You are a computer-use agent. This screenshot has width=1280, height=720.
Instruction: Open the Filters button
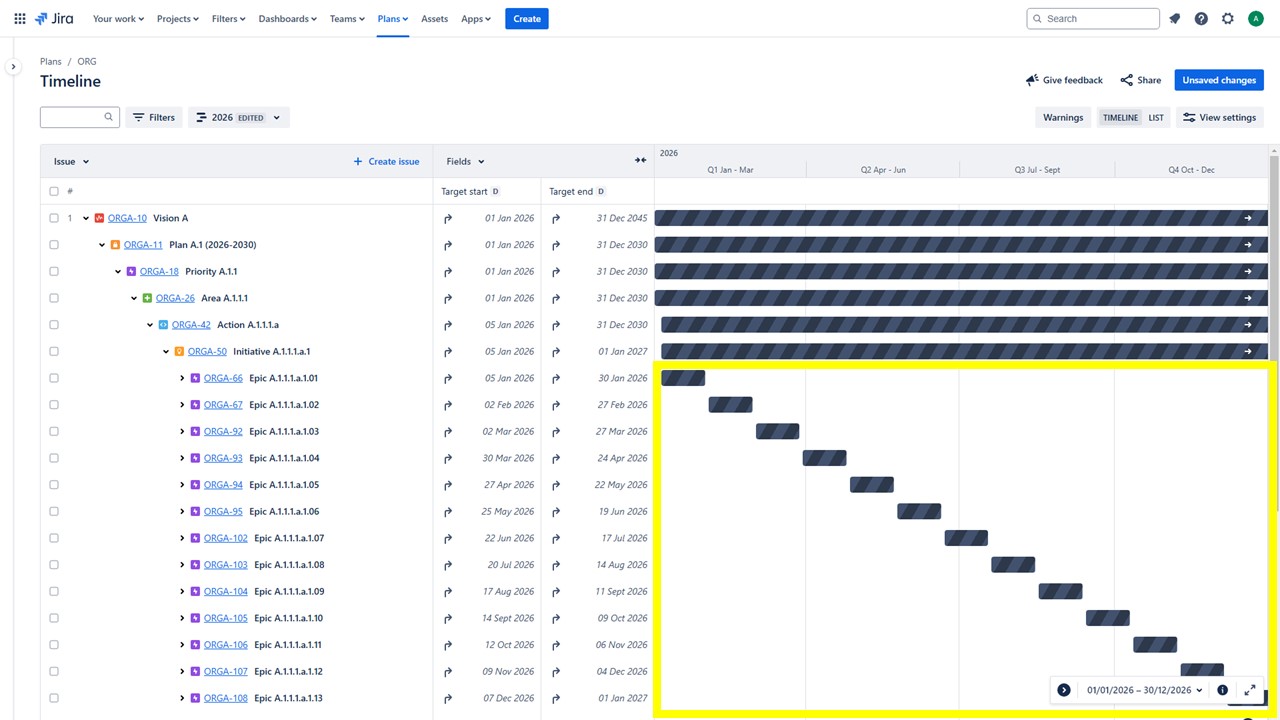154,117
